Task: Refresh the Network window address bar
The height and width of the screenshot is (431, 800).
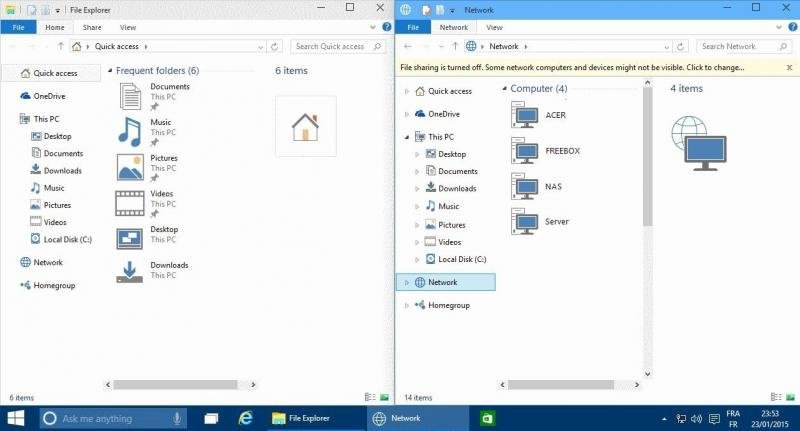Action: tap(680, 46)
